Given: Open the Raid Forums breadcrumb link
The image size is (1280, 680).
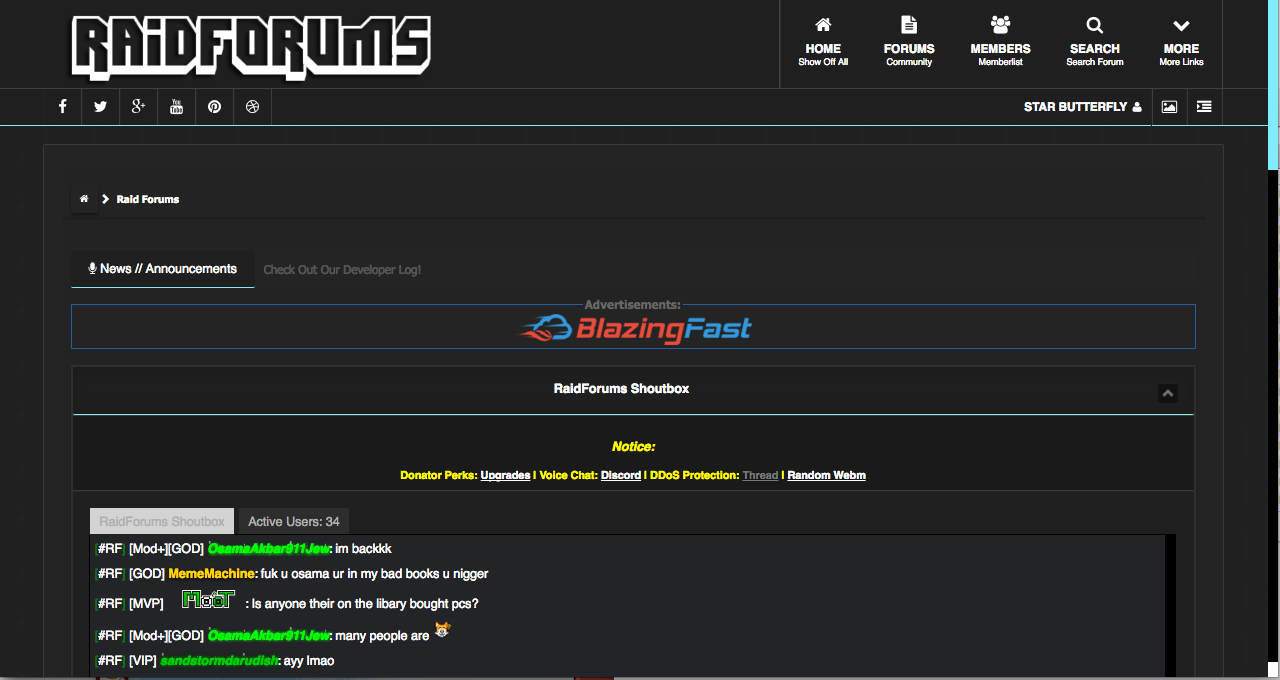Looking at the screenshot, I should coord(147,199).
